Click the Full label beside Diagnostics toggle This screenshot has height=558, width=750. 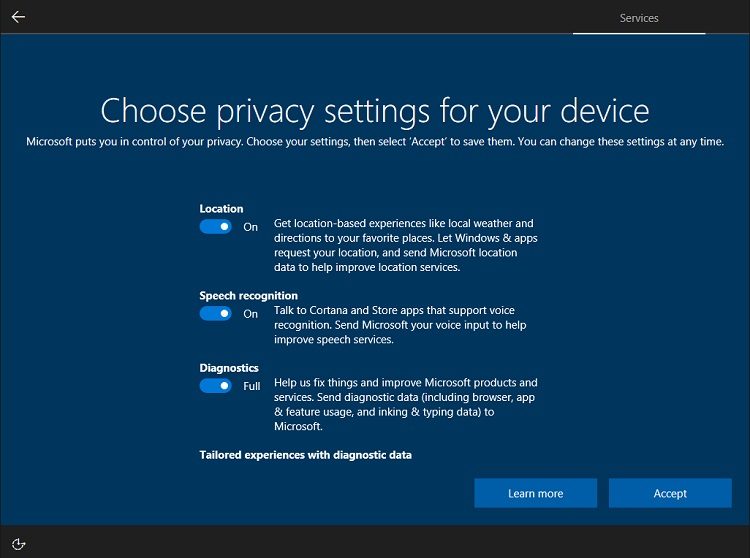point(252,386)
